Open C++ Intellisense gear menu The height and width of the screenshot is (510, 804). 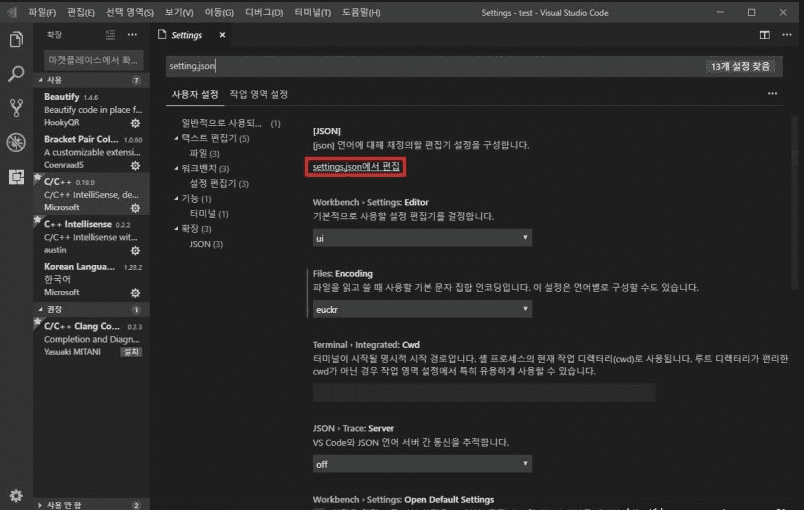[x=135, y=251]
